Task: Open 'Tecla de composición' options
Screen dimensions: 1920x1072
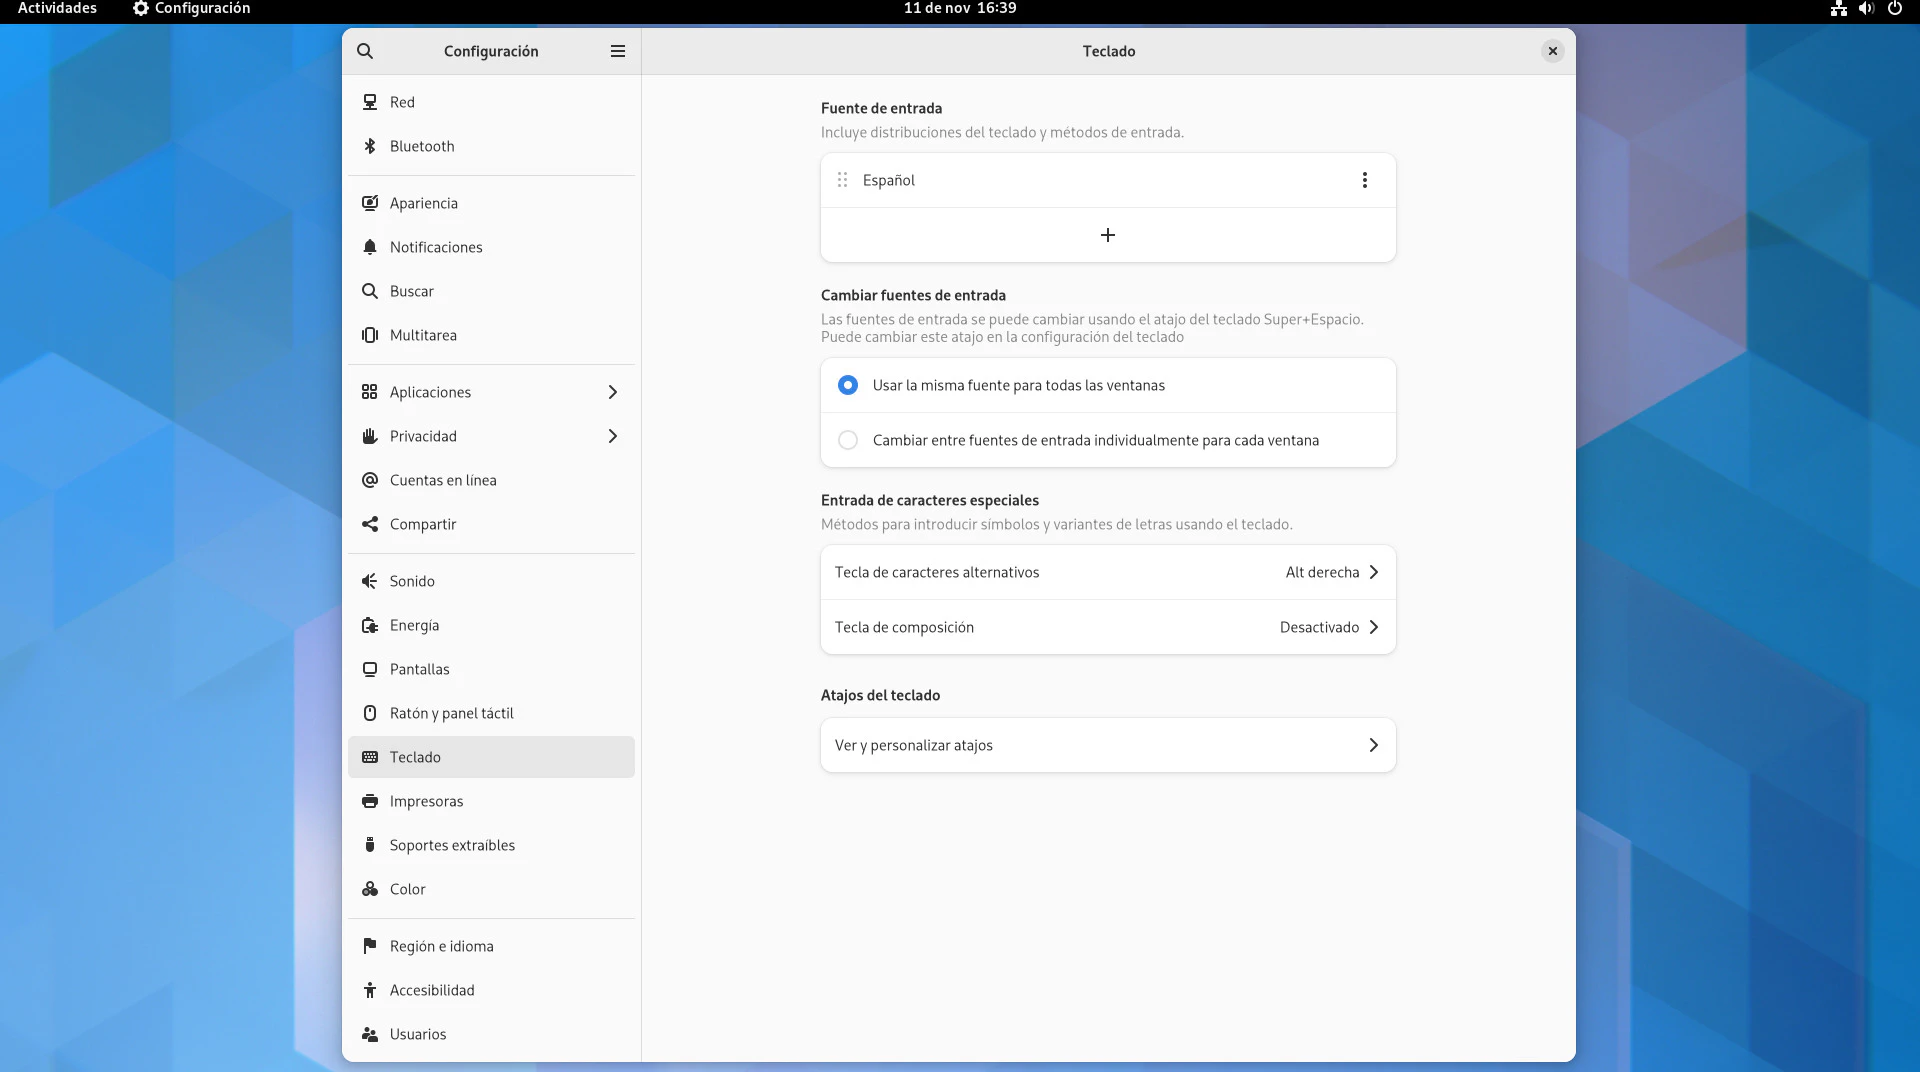Action: point(1107,627)
